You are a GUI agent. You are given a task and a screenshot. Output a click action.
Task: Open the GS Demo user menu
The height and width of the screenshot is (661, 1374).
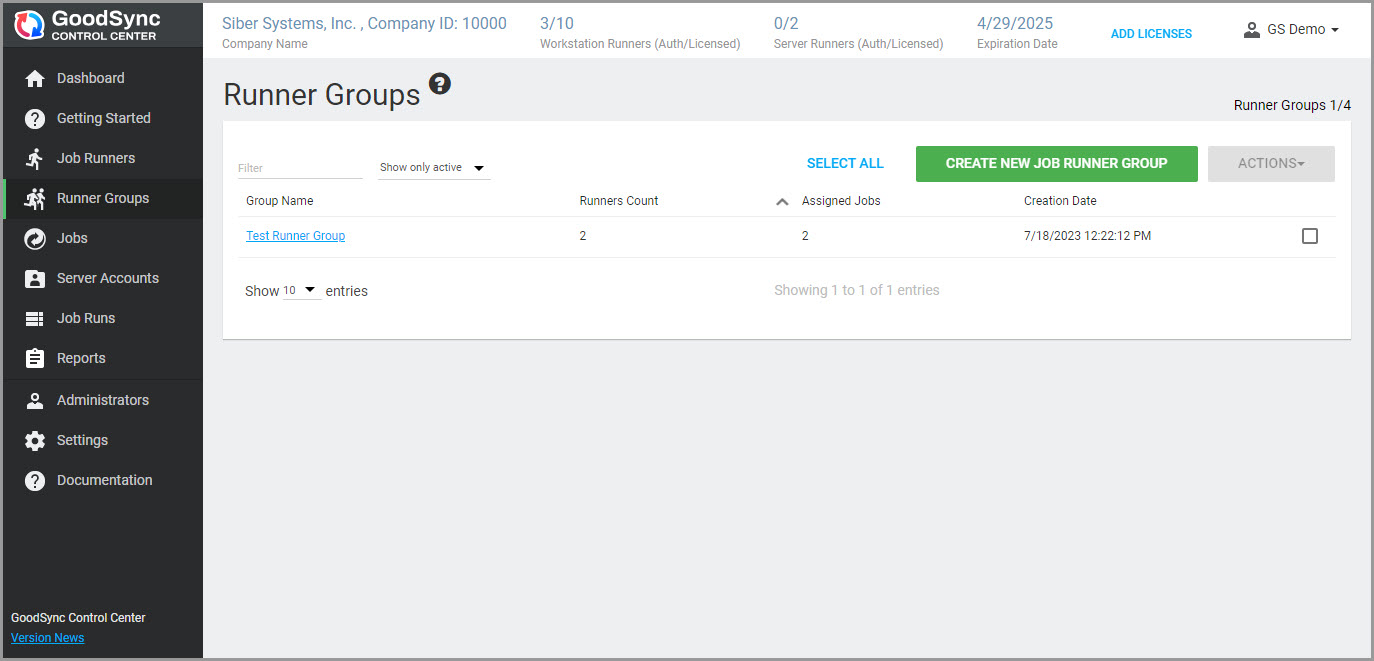click(1291, 30)
